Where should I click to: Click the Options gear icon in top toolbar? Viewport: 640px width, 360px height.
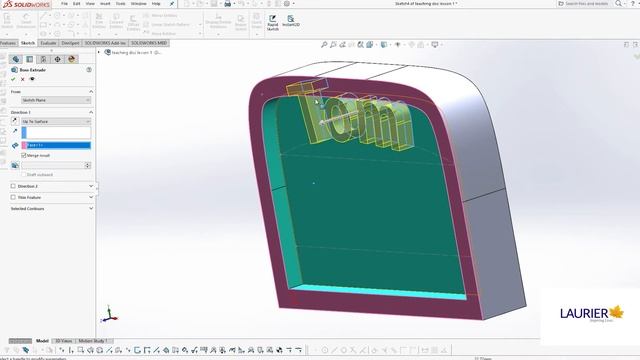point(287,4)
